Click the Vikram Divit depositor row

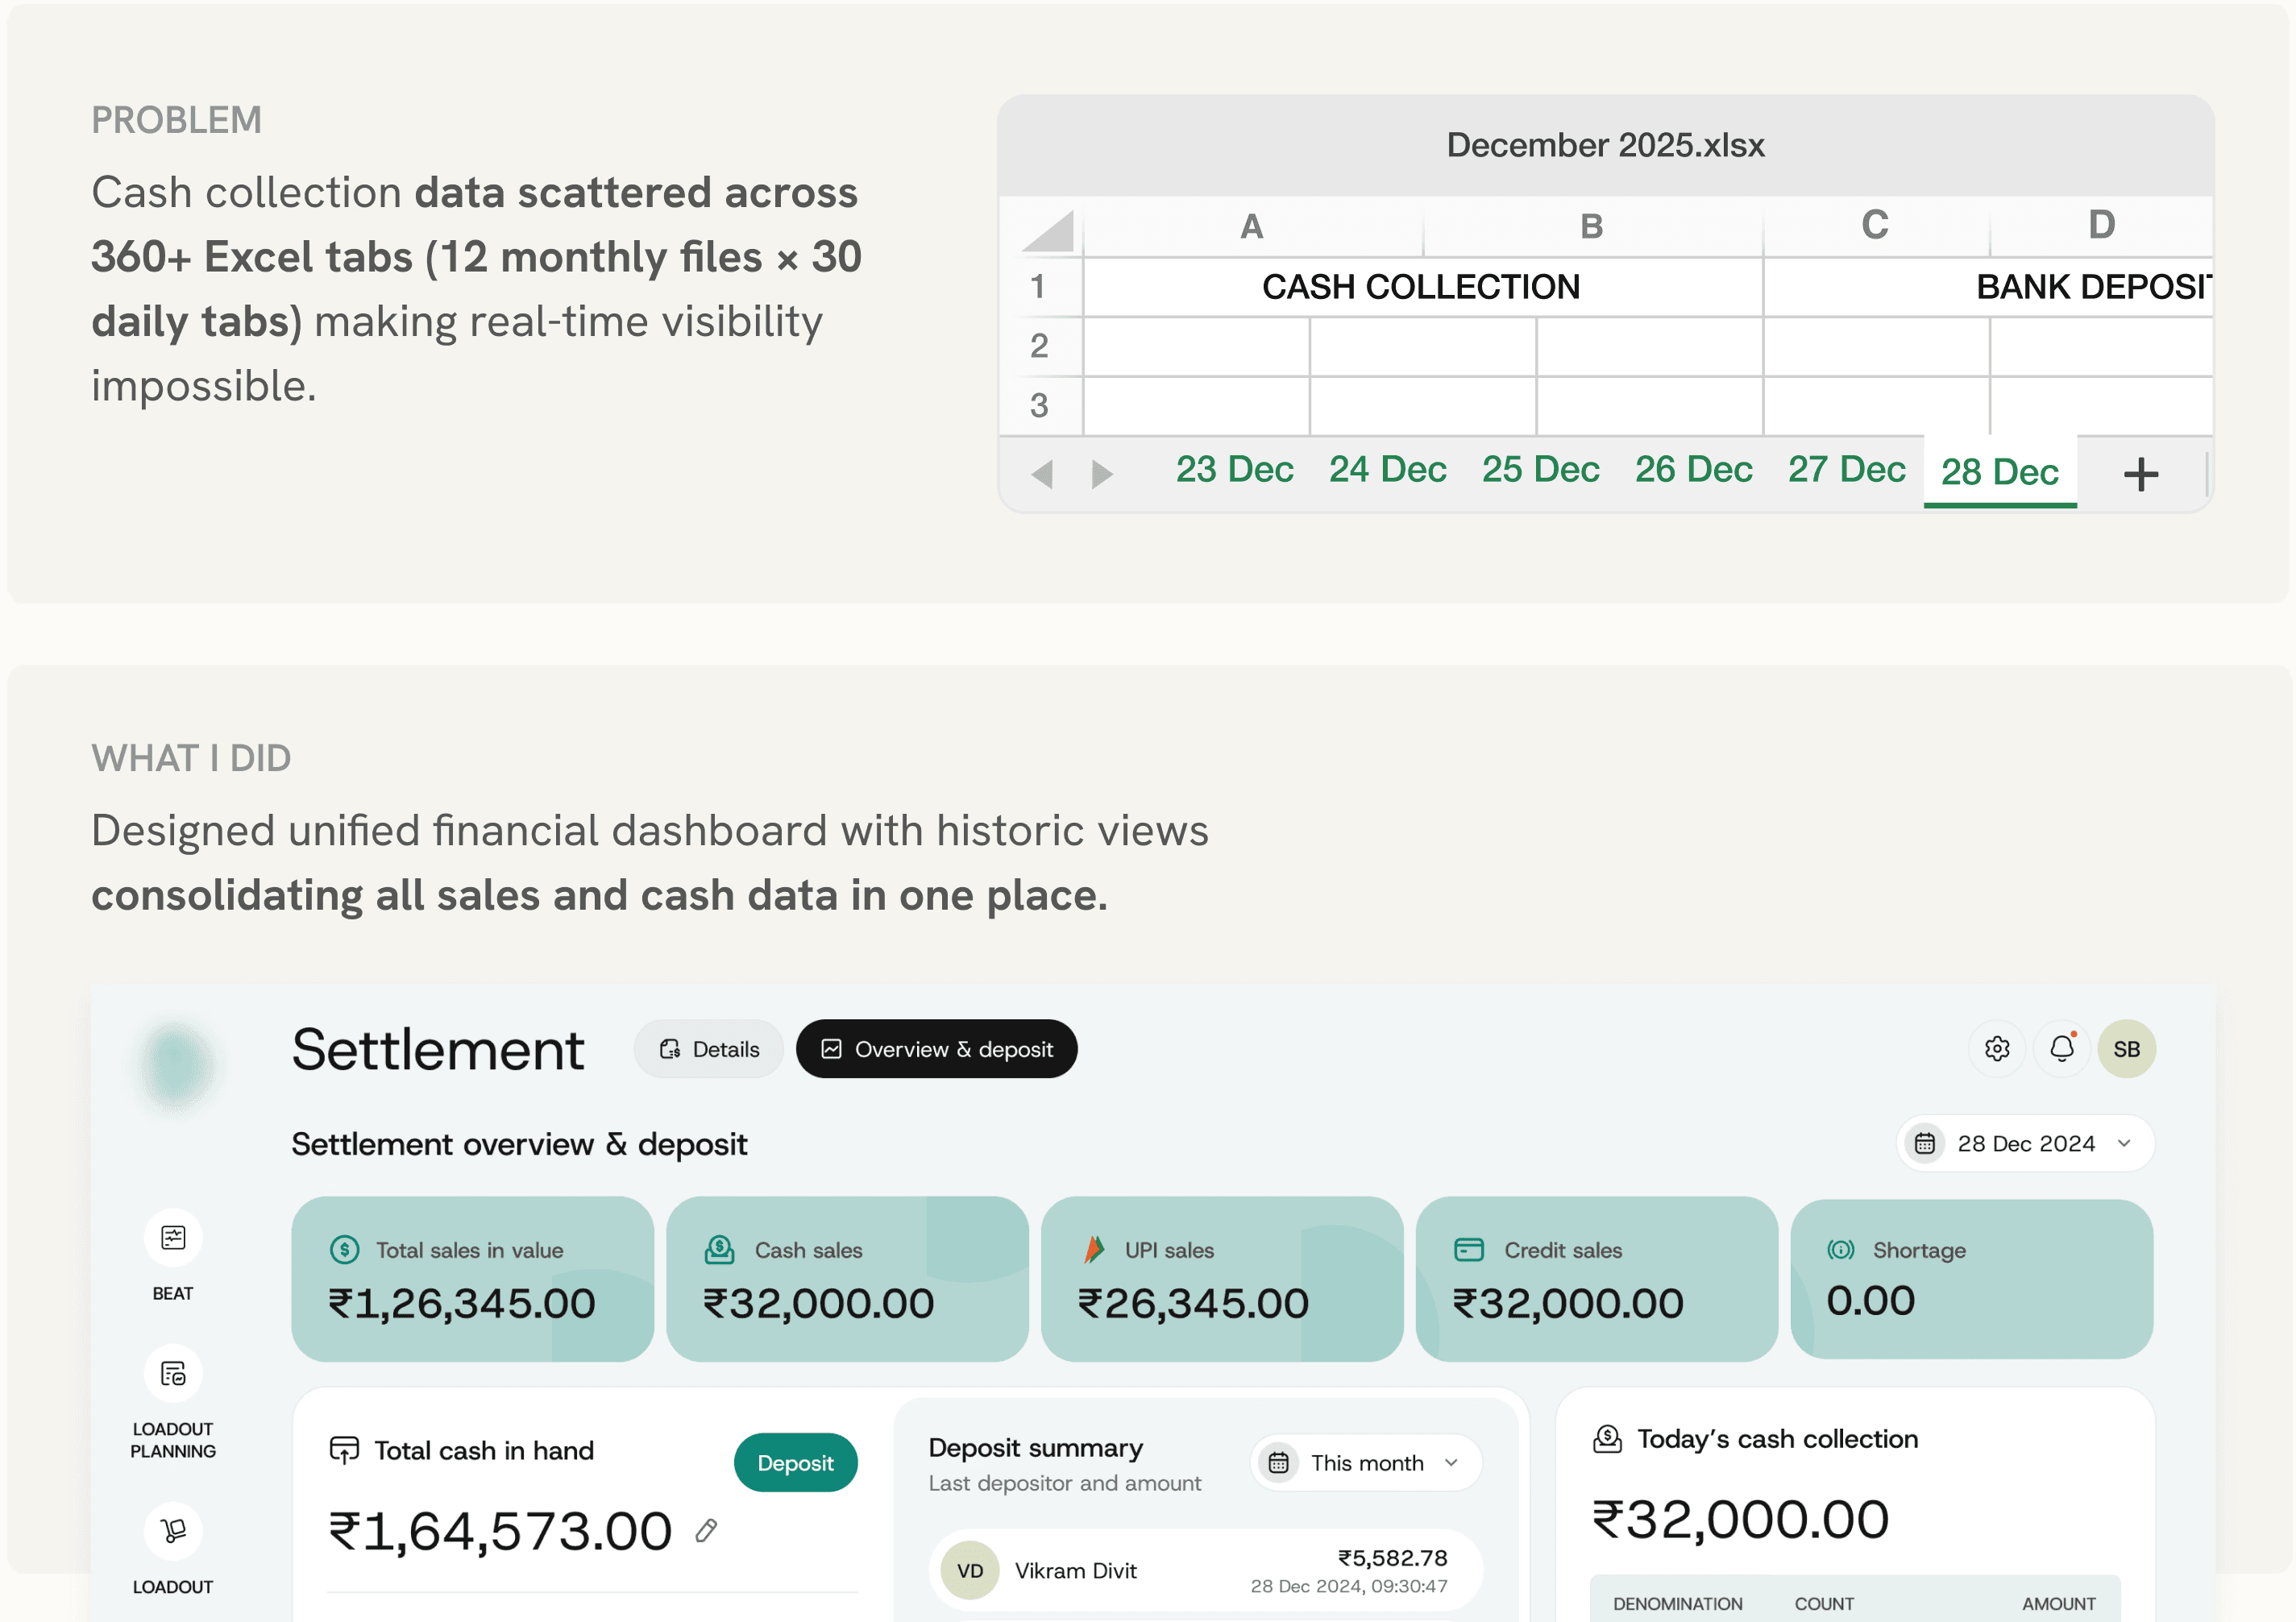(1205, 1570)
